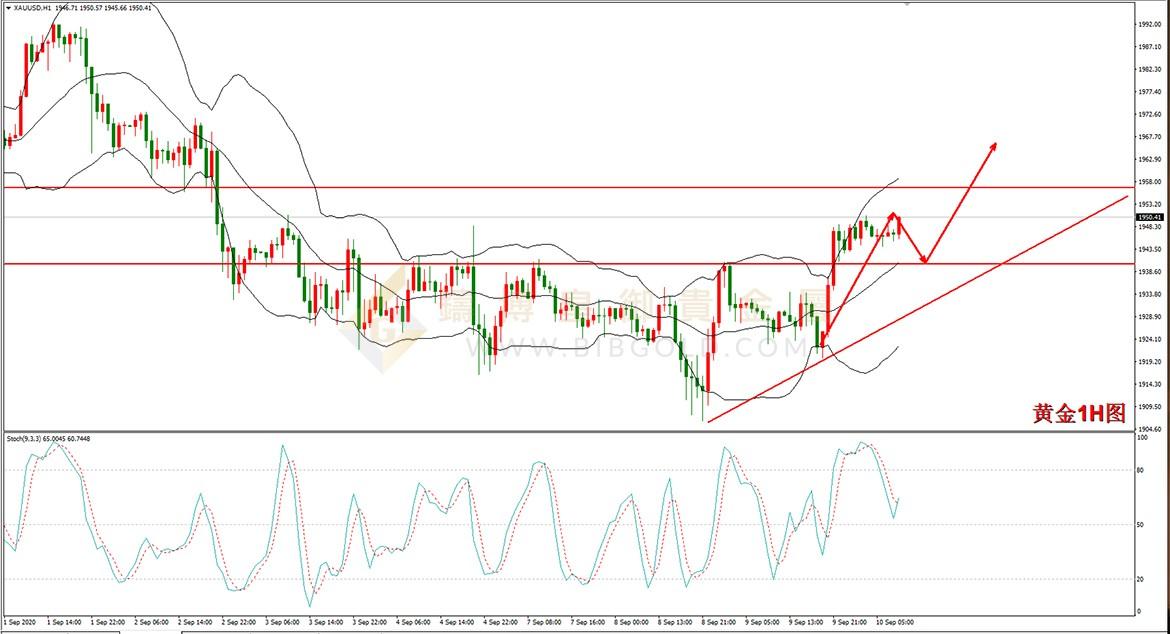The image size is (1170, 634).
Task: Click the upward red forecast arrow tip
Action: point(995,144)
